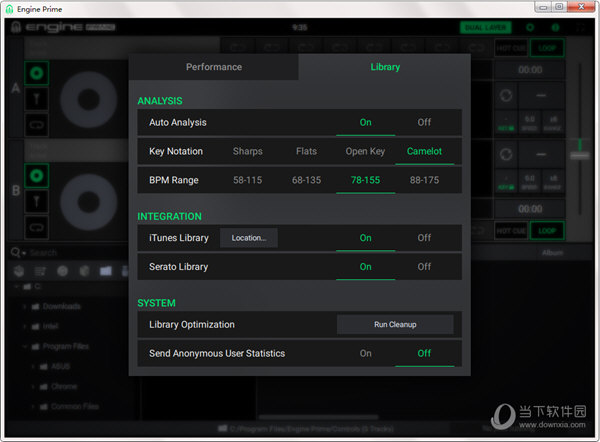
Task: Turn off Send Anonymous User Statistics
Action: point(424,354)
